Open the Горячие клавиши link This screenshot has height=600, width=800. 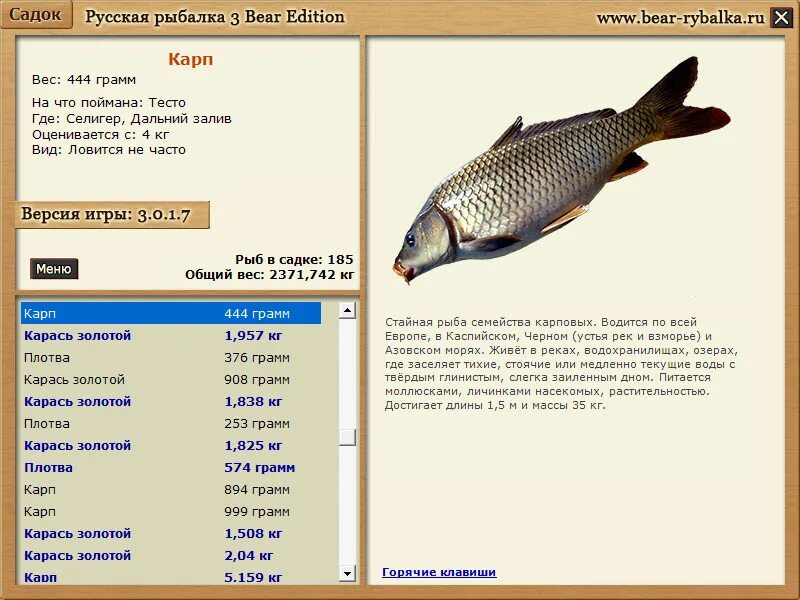pyautogui.click(x=439, y=572)
